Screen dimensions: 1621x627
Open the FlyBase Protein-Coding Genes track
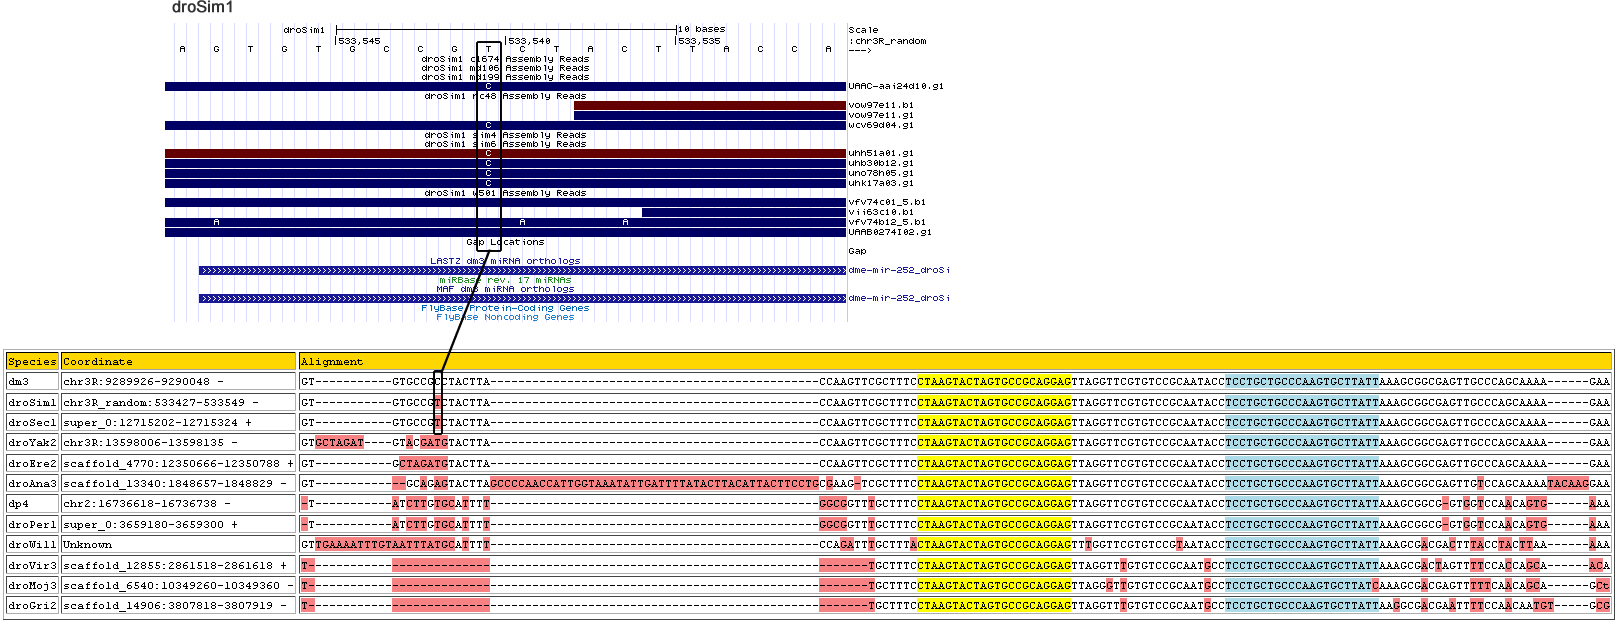(x=505, y=308)
